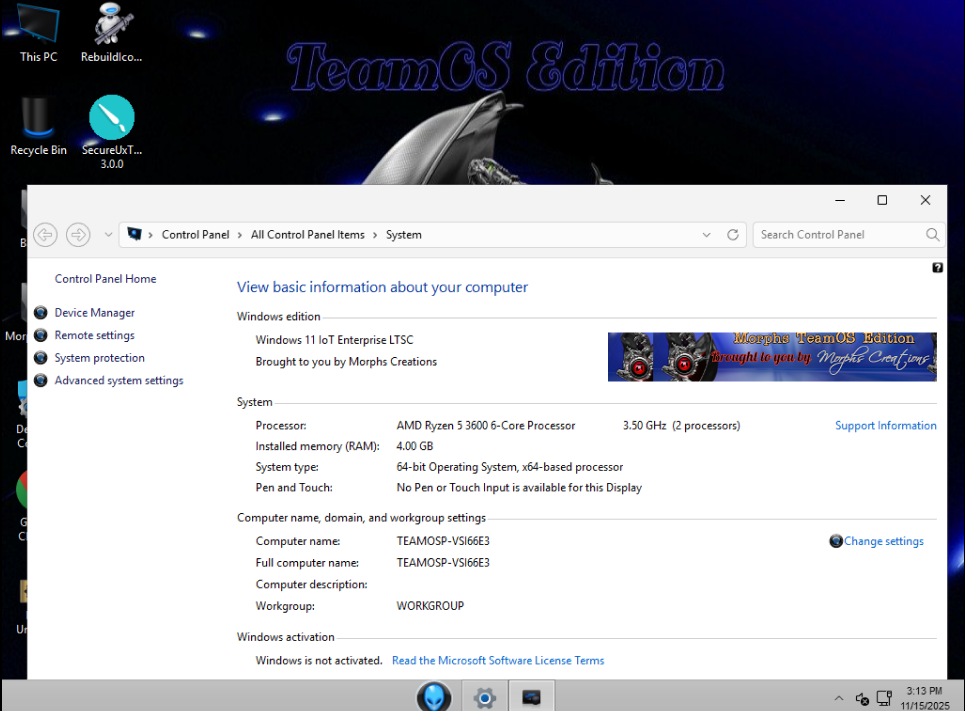Click the alien head Start button
Screen dimensions: 965x711
pos(434,696)
